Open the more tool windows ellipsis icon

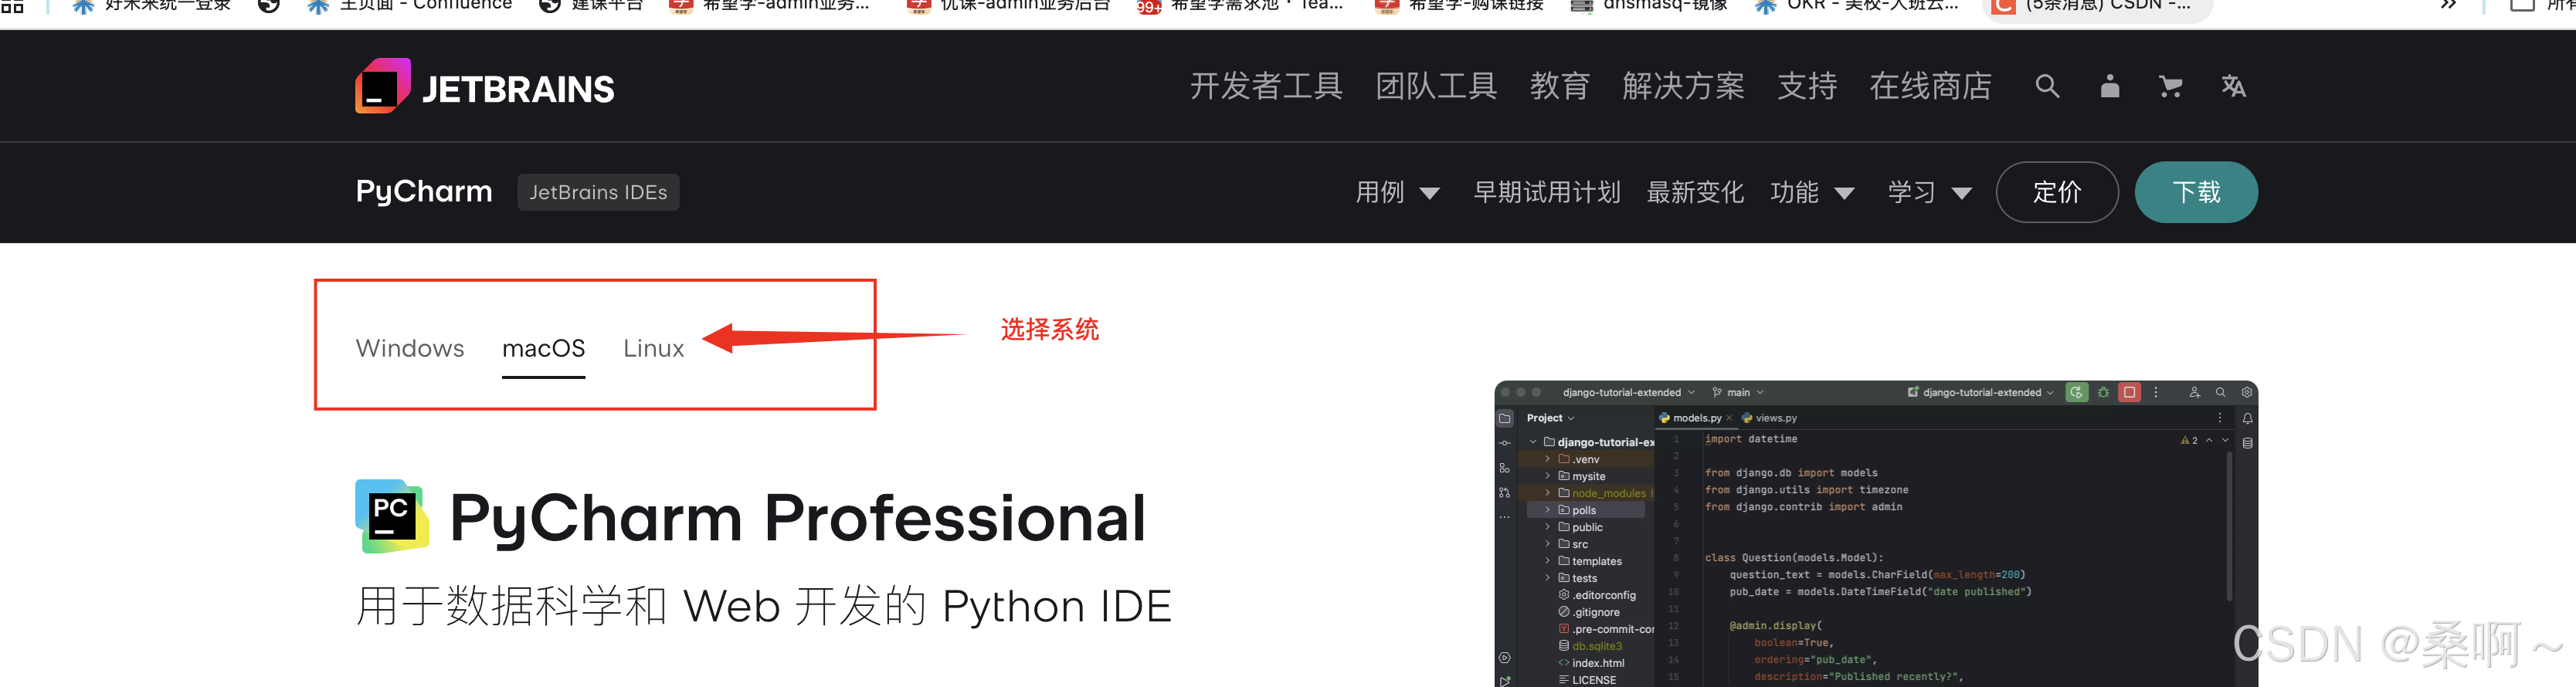pyautogui.click(x=1504, y=517)
